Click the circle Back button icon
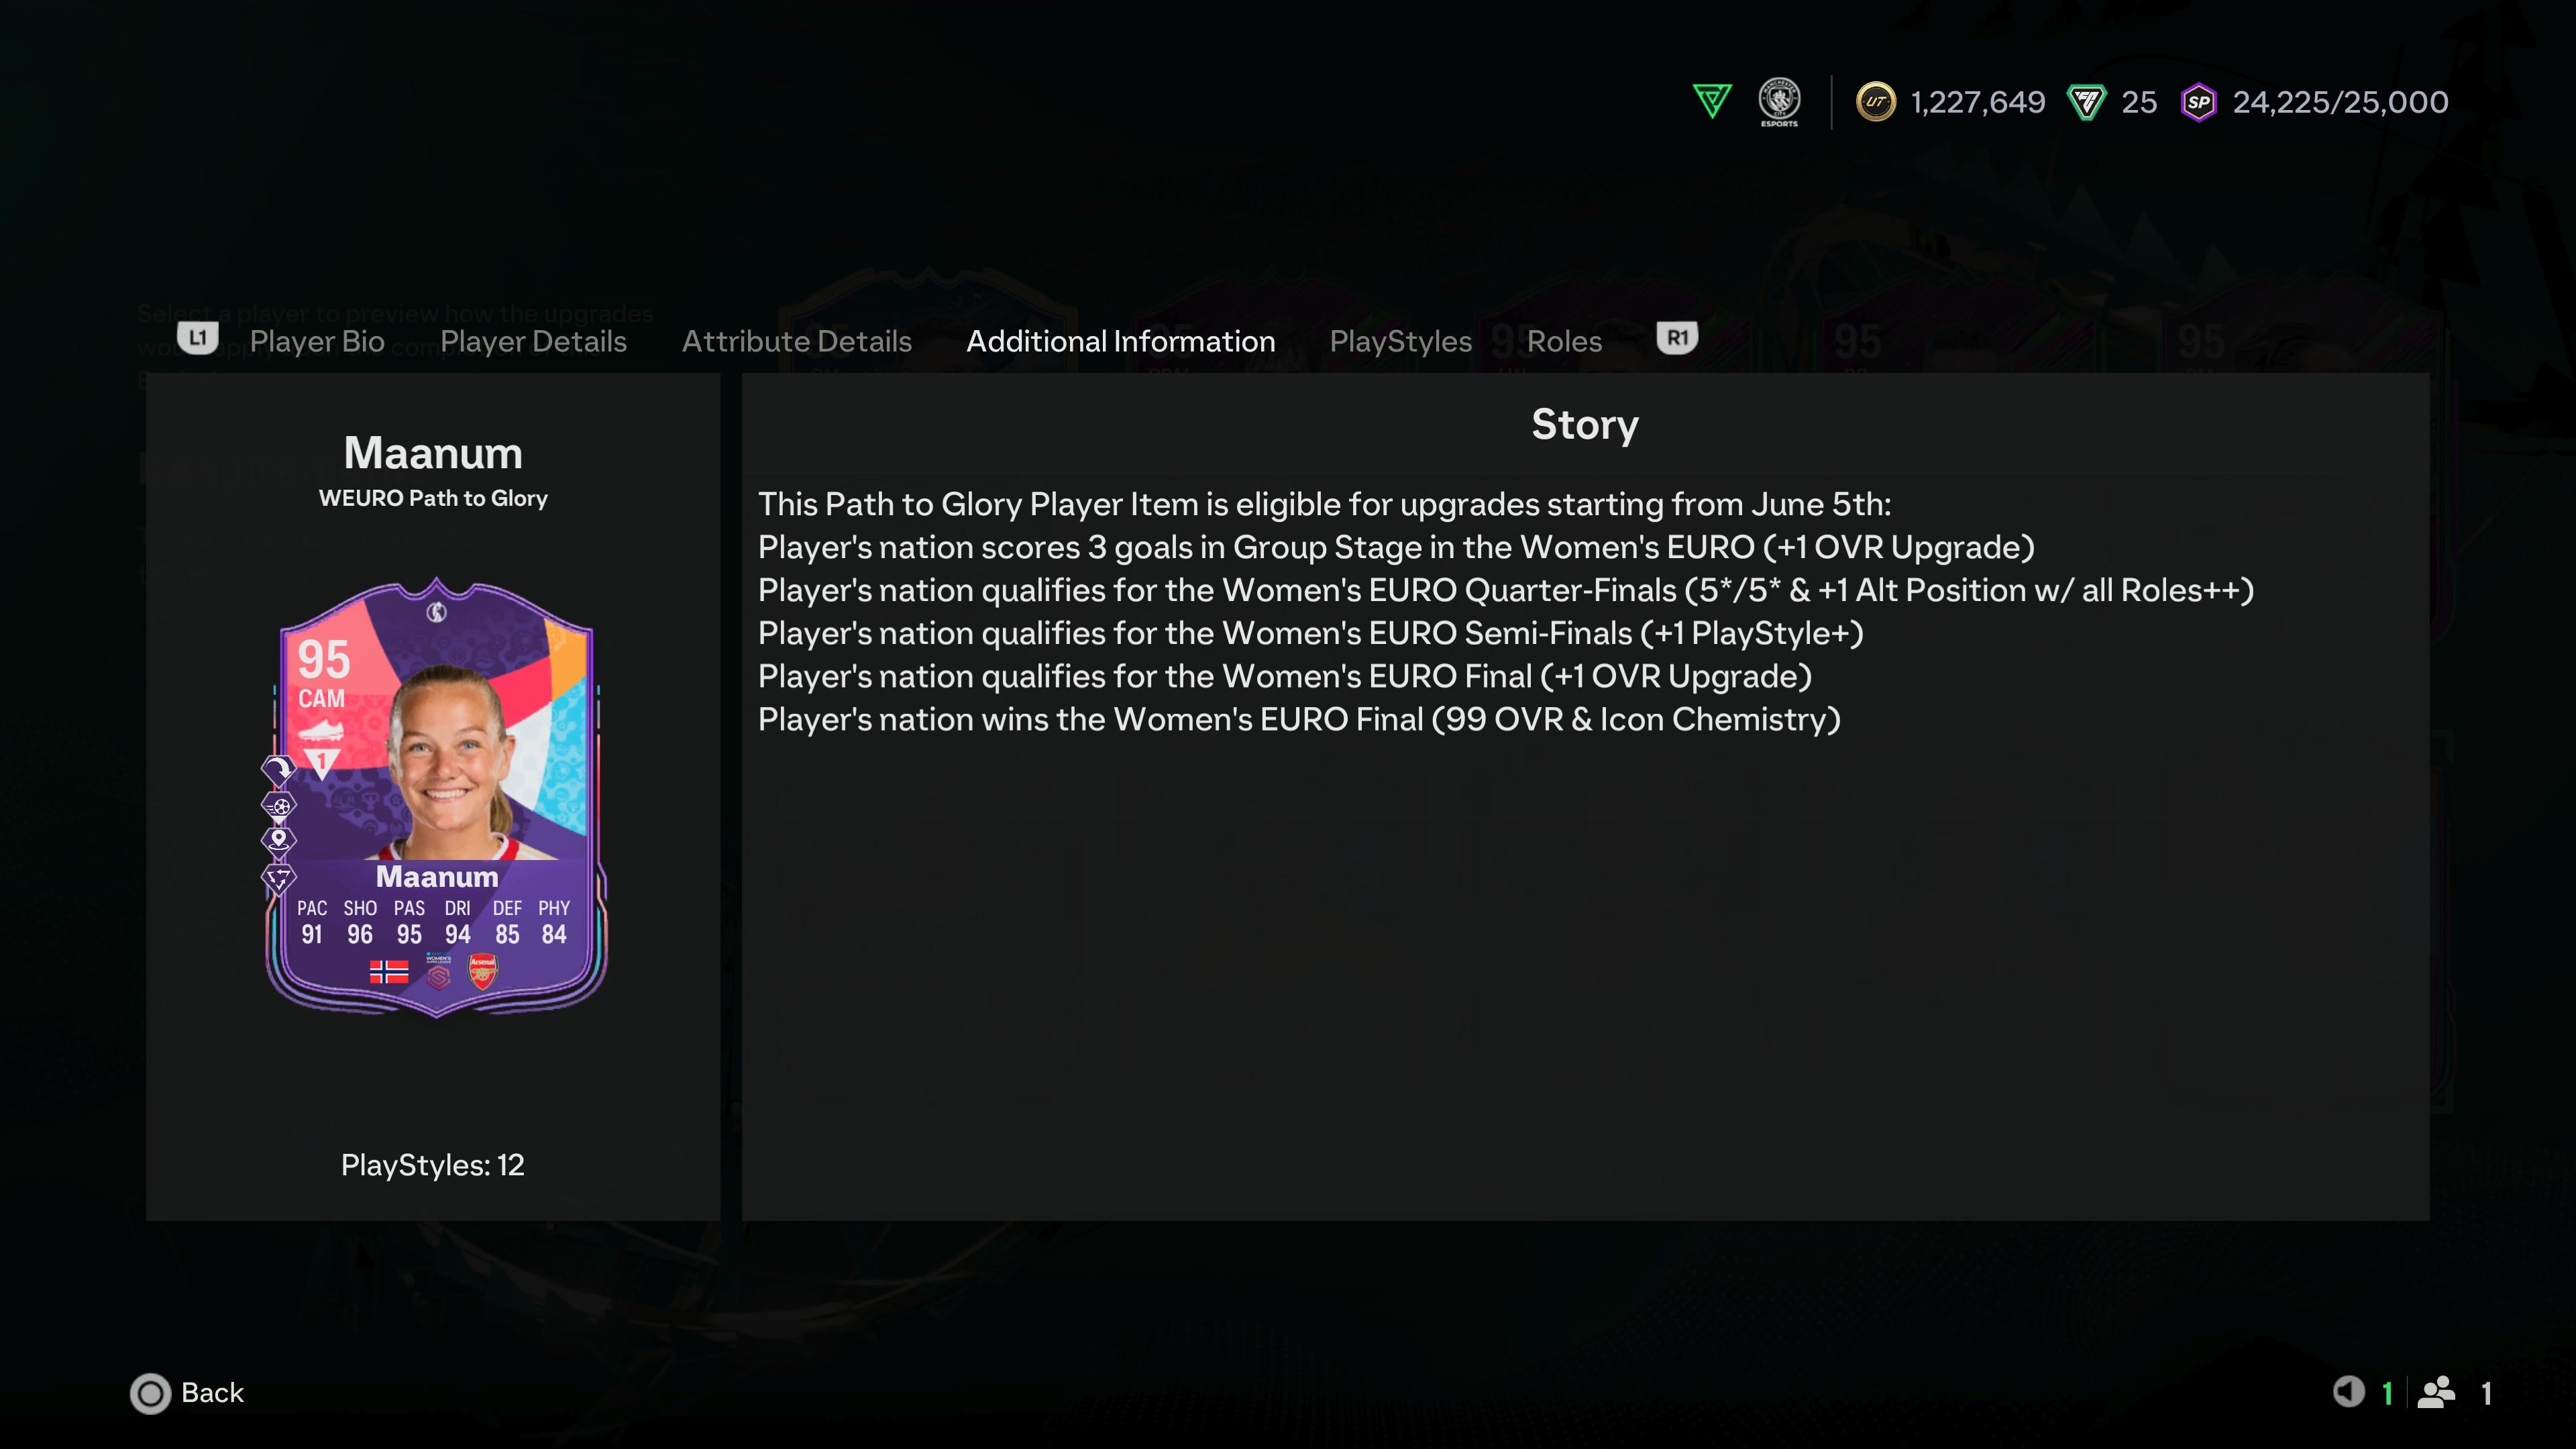Screen dimensions: 2576x1449 click(151, 1393)
